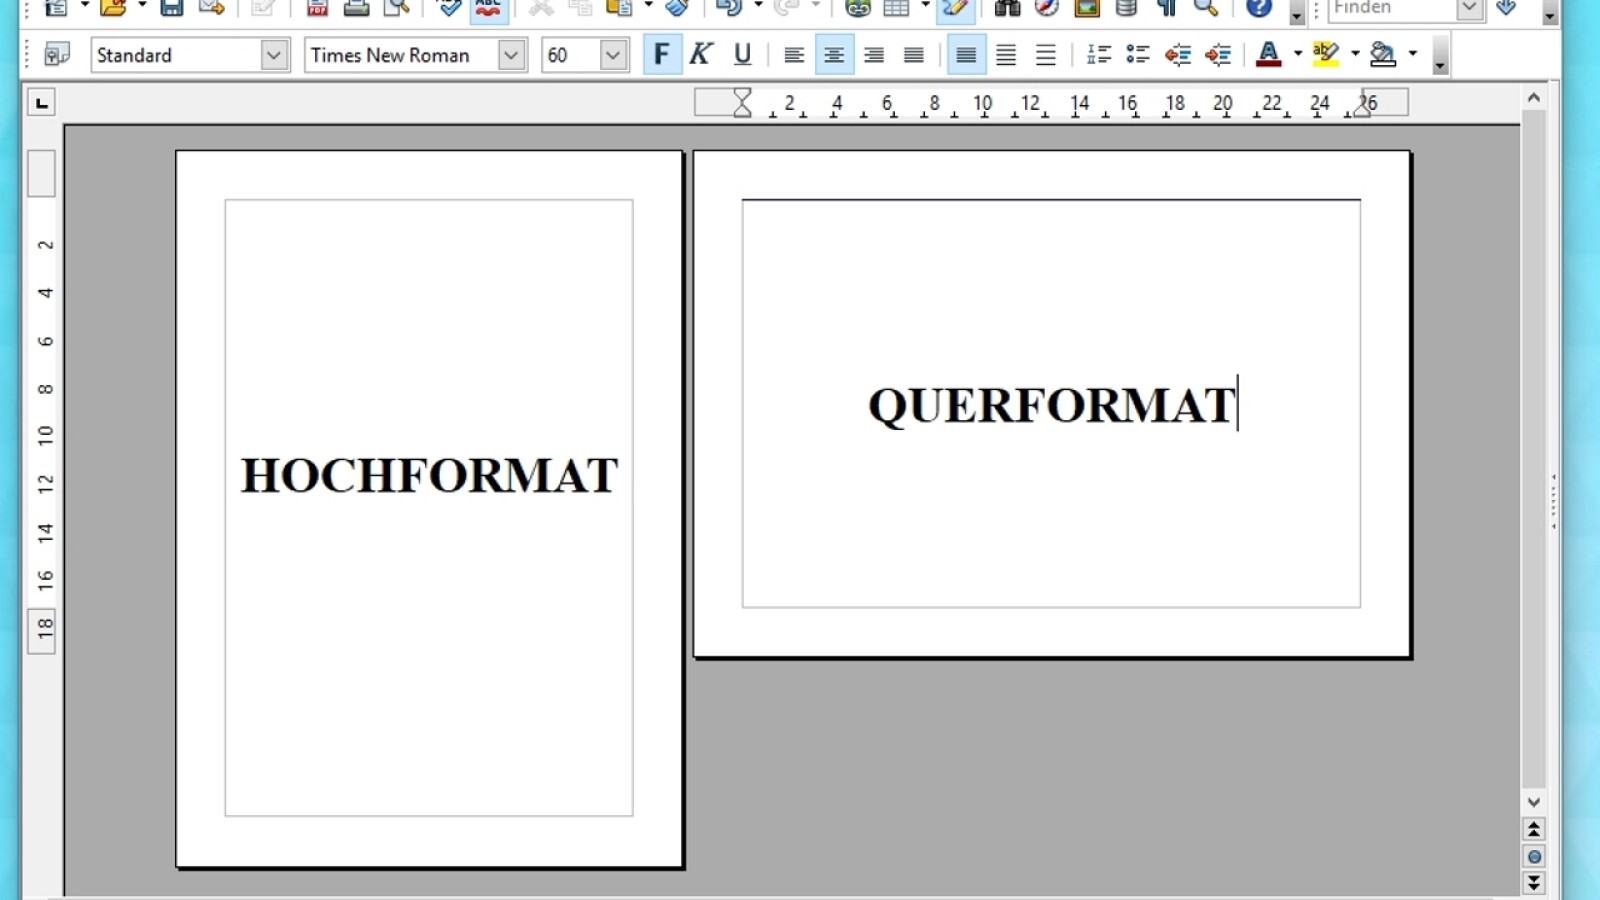The image size is (1600, 900).
Task: Expand the paste options dropdown arrow
Action: pyautogui.click(x=647, y=8)
